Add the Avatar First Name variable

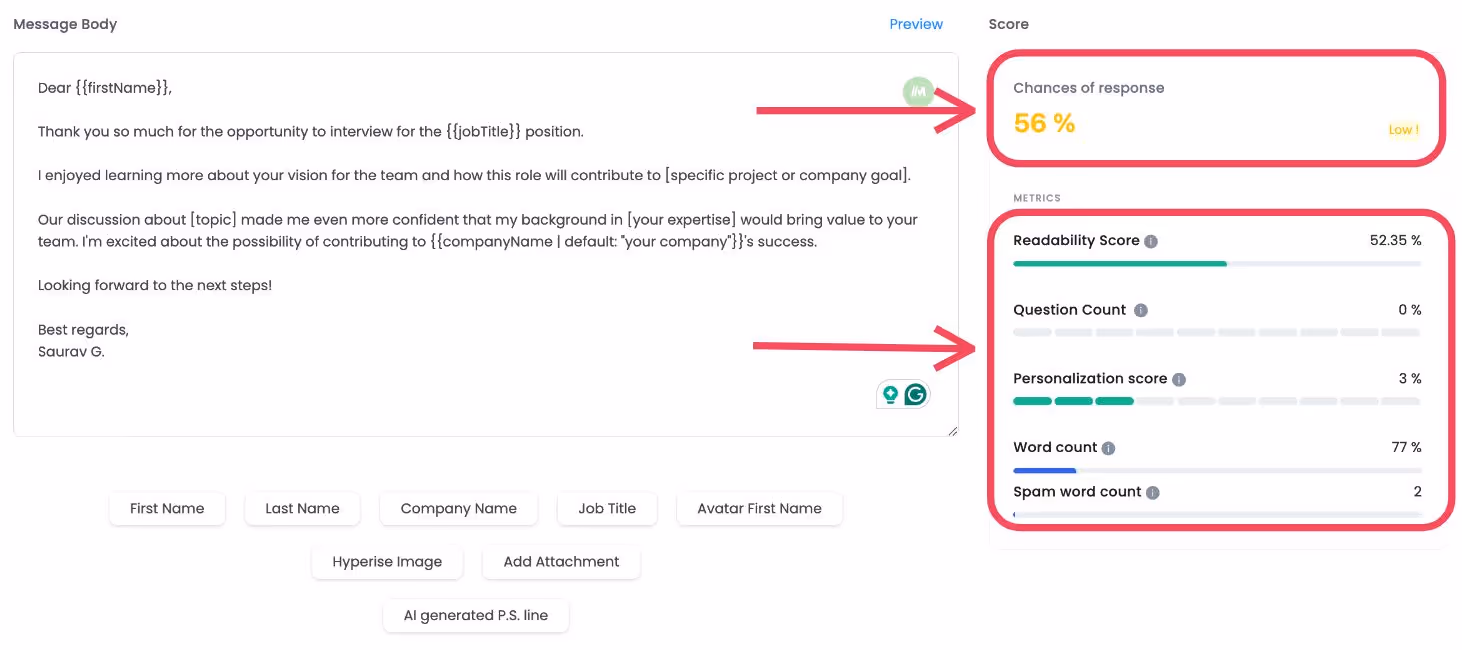tap(759, 508)
